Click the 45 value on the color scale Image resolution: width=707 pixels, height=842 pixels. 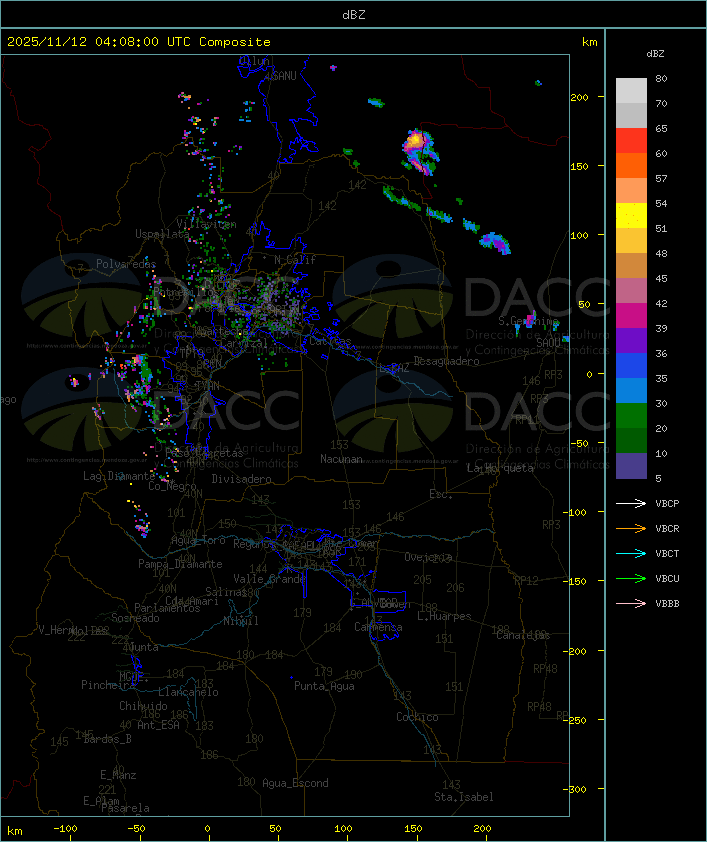click(661, 279)
